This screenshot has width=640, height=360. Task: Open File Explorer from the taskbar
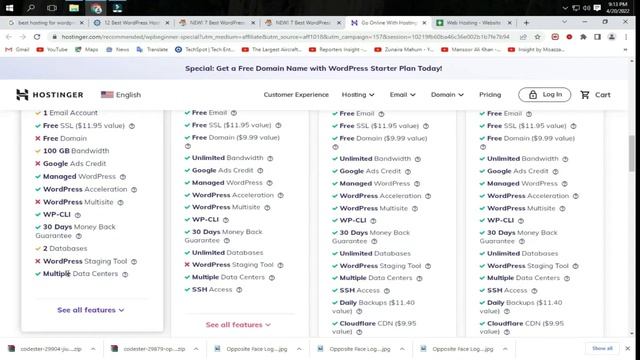point(74,8)
